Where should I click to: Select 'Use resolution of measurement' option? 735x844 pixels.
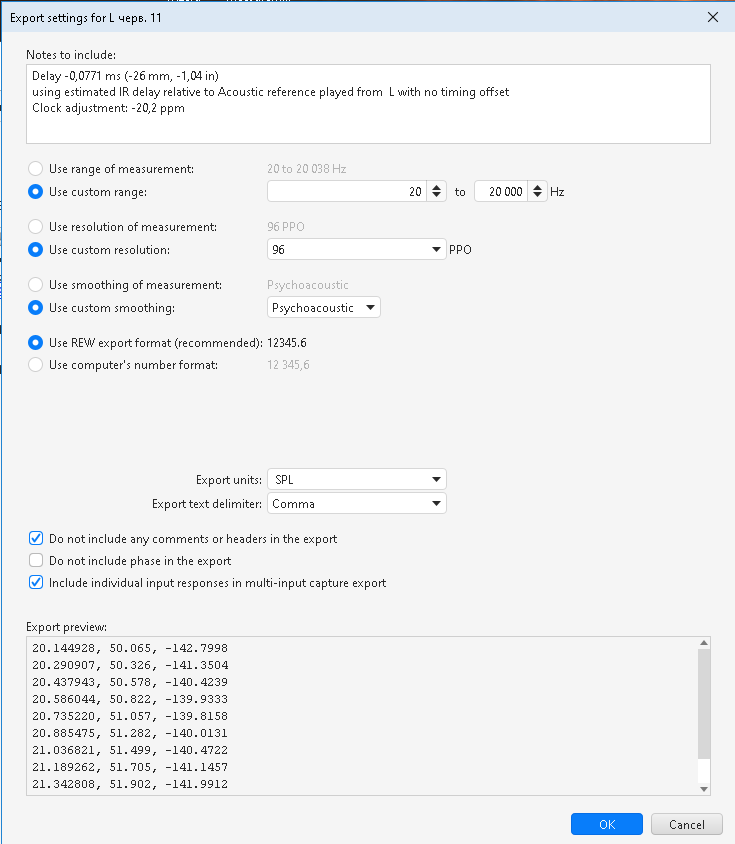click(x=37, y=227)
